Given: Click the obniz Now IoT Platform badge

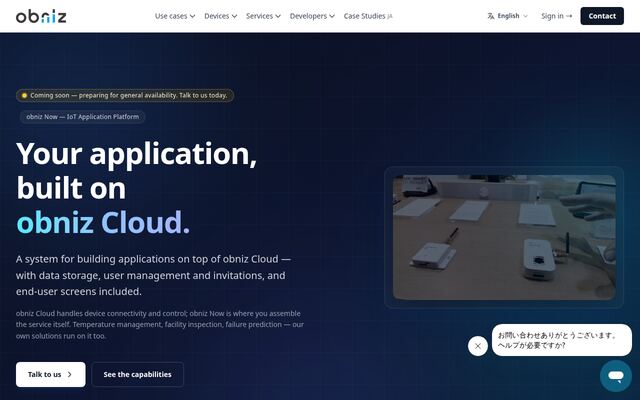Looking at the screenshot, I should [x=82, y=117].
